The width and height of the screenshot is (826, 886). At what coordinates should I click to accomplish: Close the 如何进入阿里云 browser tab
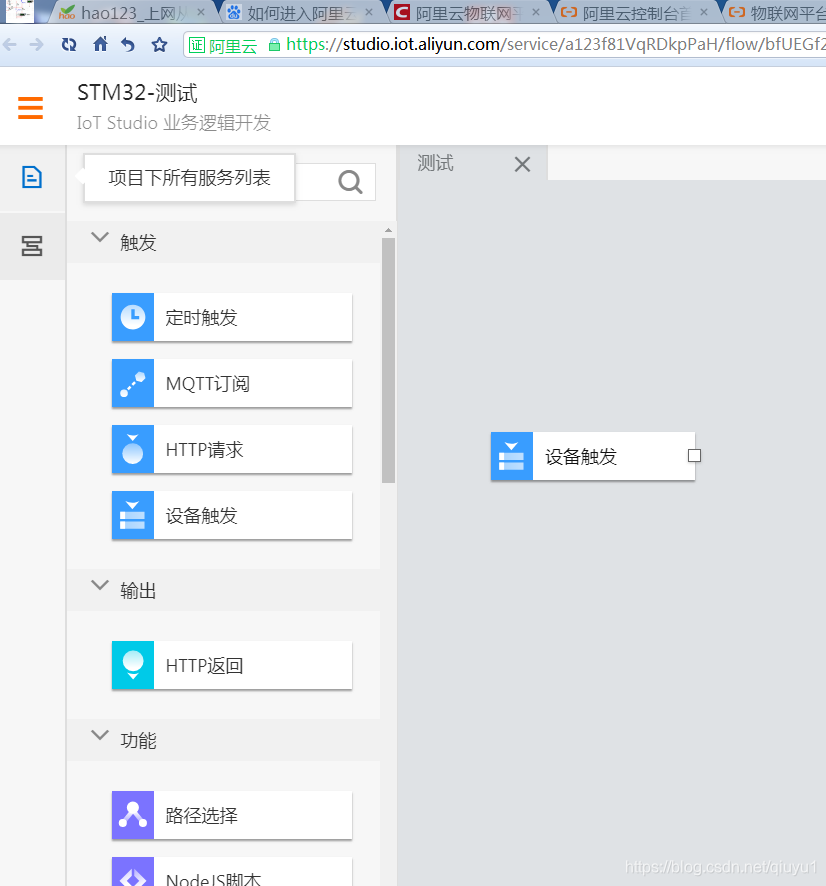coord(369,12)
